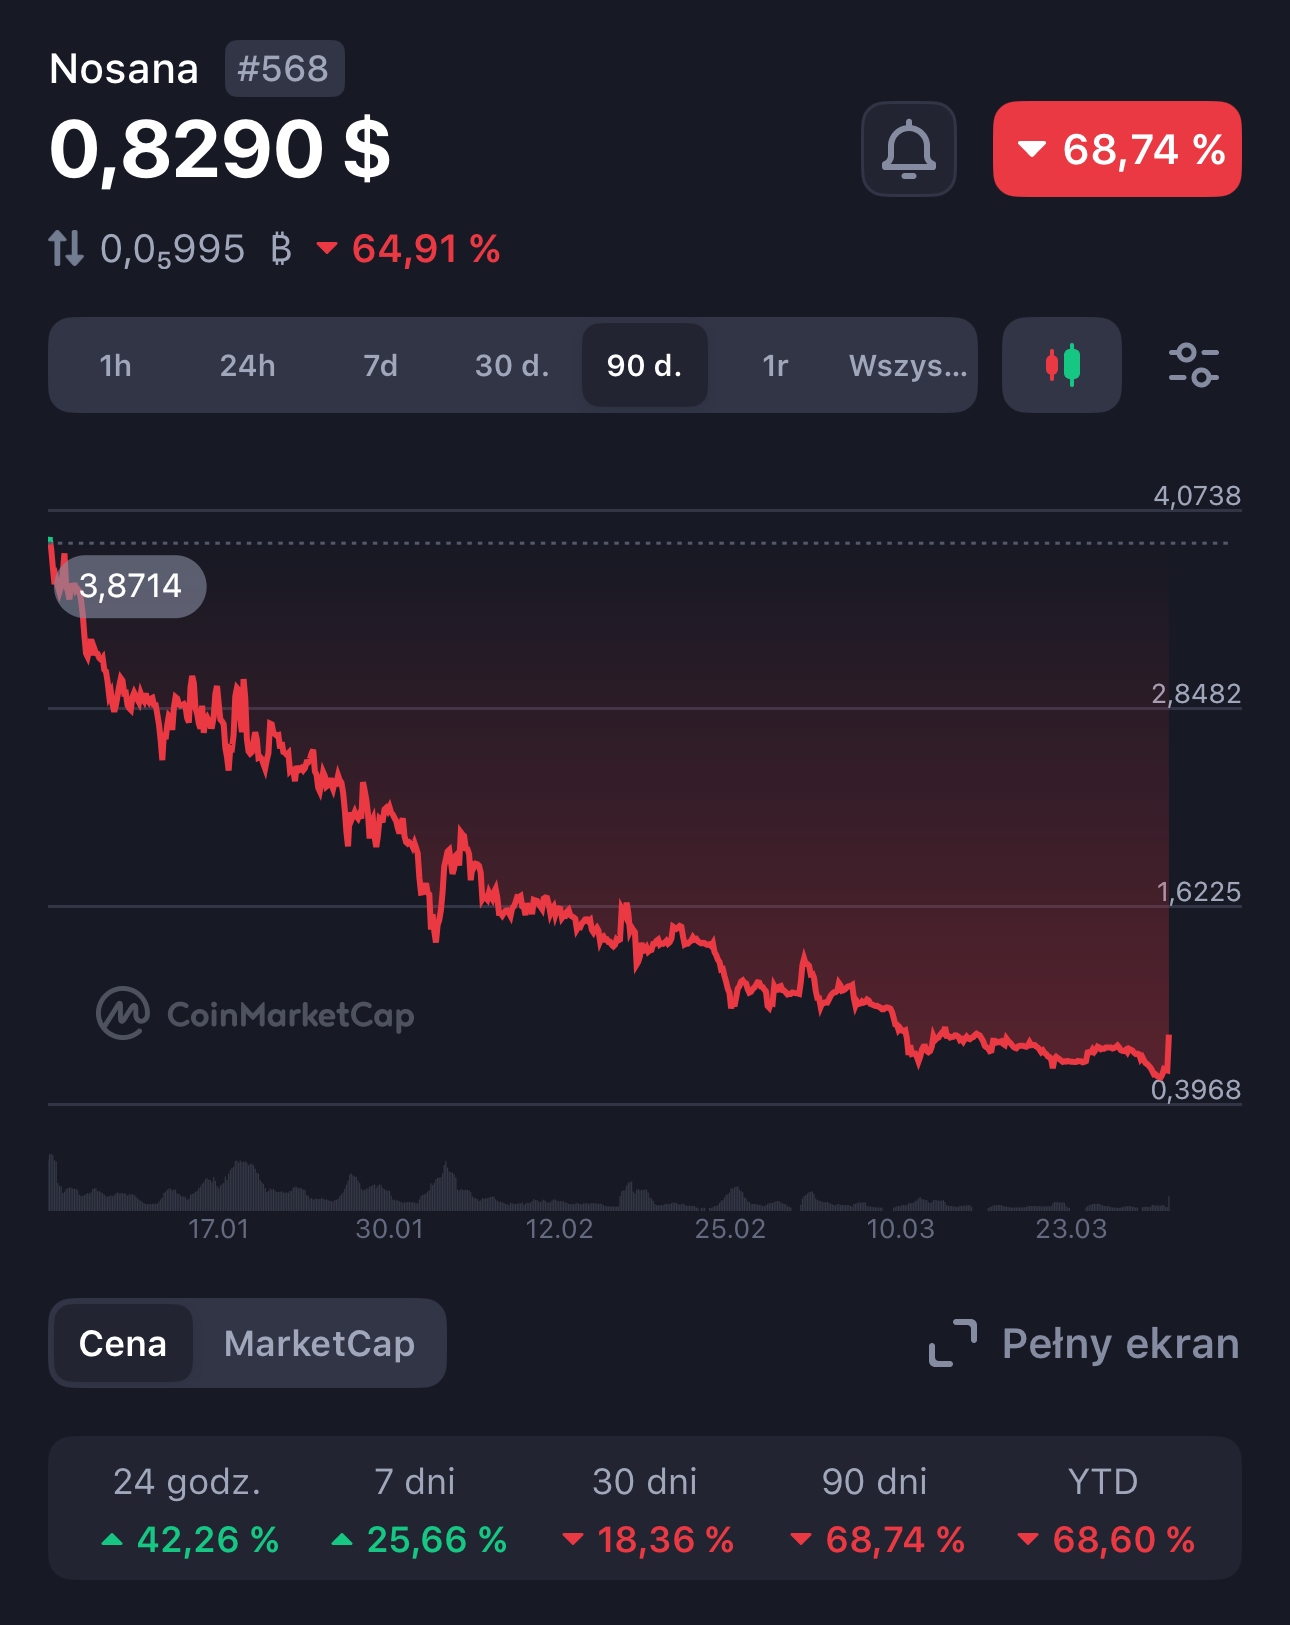Screen dimensions: 1290x1625
Task: Switch to candlestick chart view
Action: coord(1061,365)
